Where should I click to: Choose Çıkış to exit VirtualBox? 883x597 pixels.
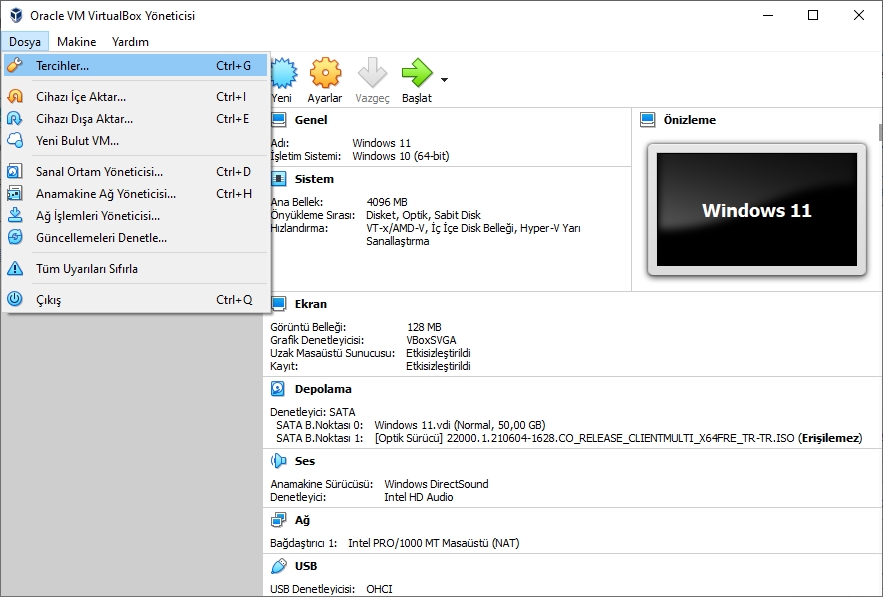(136, 299)
